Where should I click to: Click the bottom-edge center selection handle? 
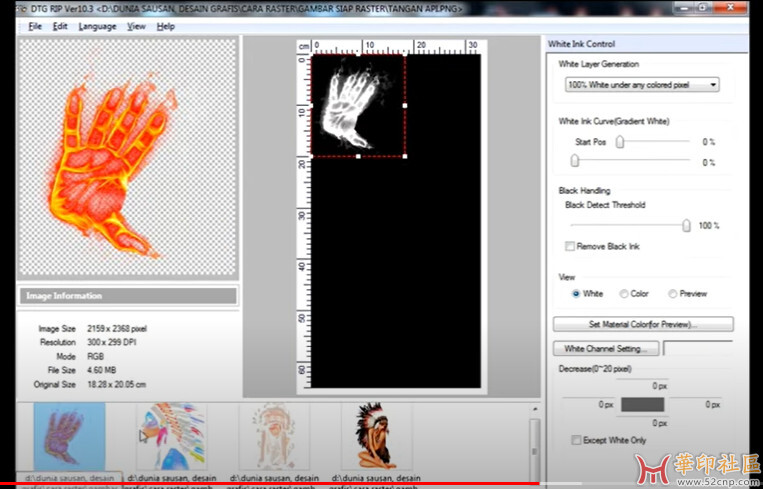[359, 156]
